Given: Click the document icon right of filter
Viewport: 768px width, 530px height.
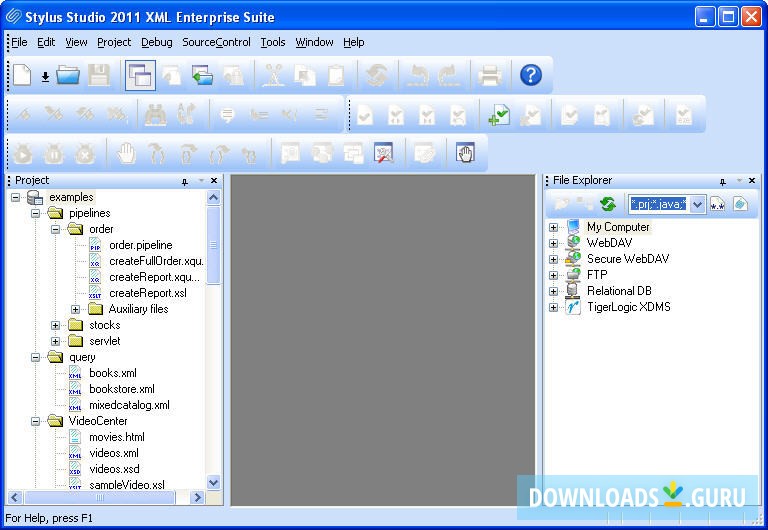Looking at the screenshot, I should 741,204.
